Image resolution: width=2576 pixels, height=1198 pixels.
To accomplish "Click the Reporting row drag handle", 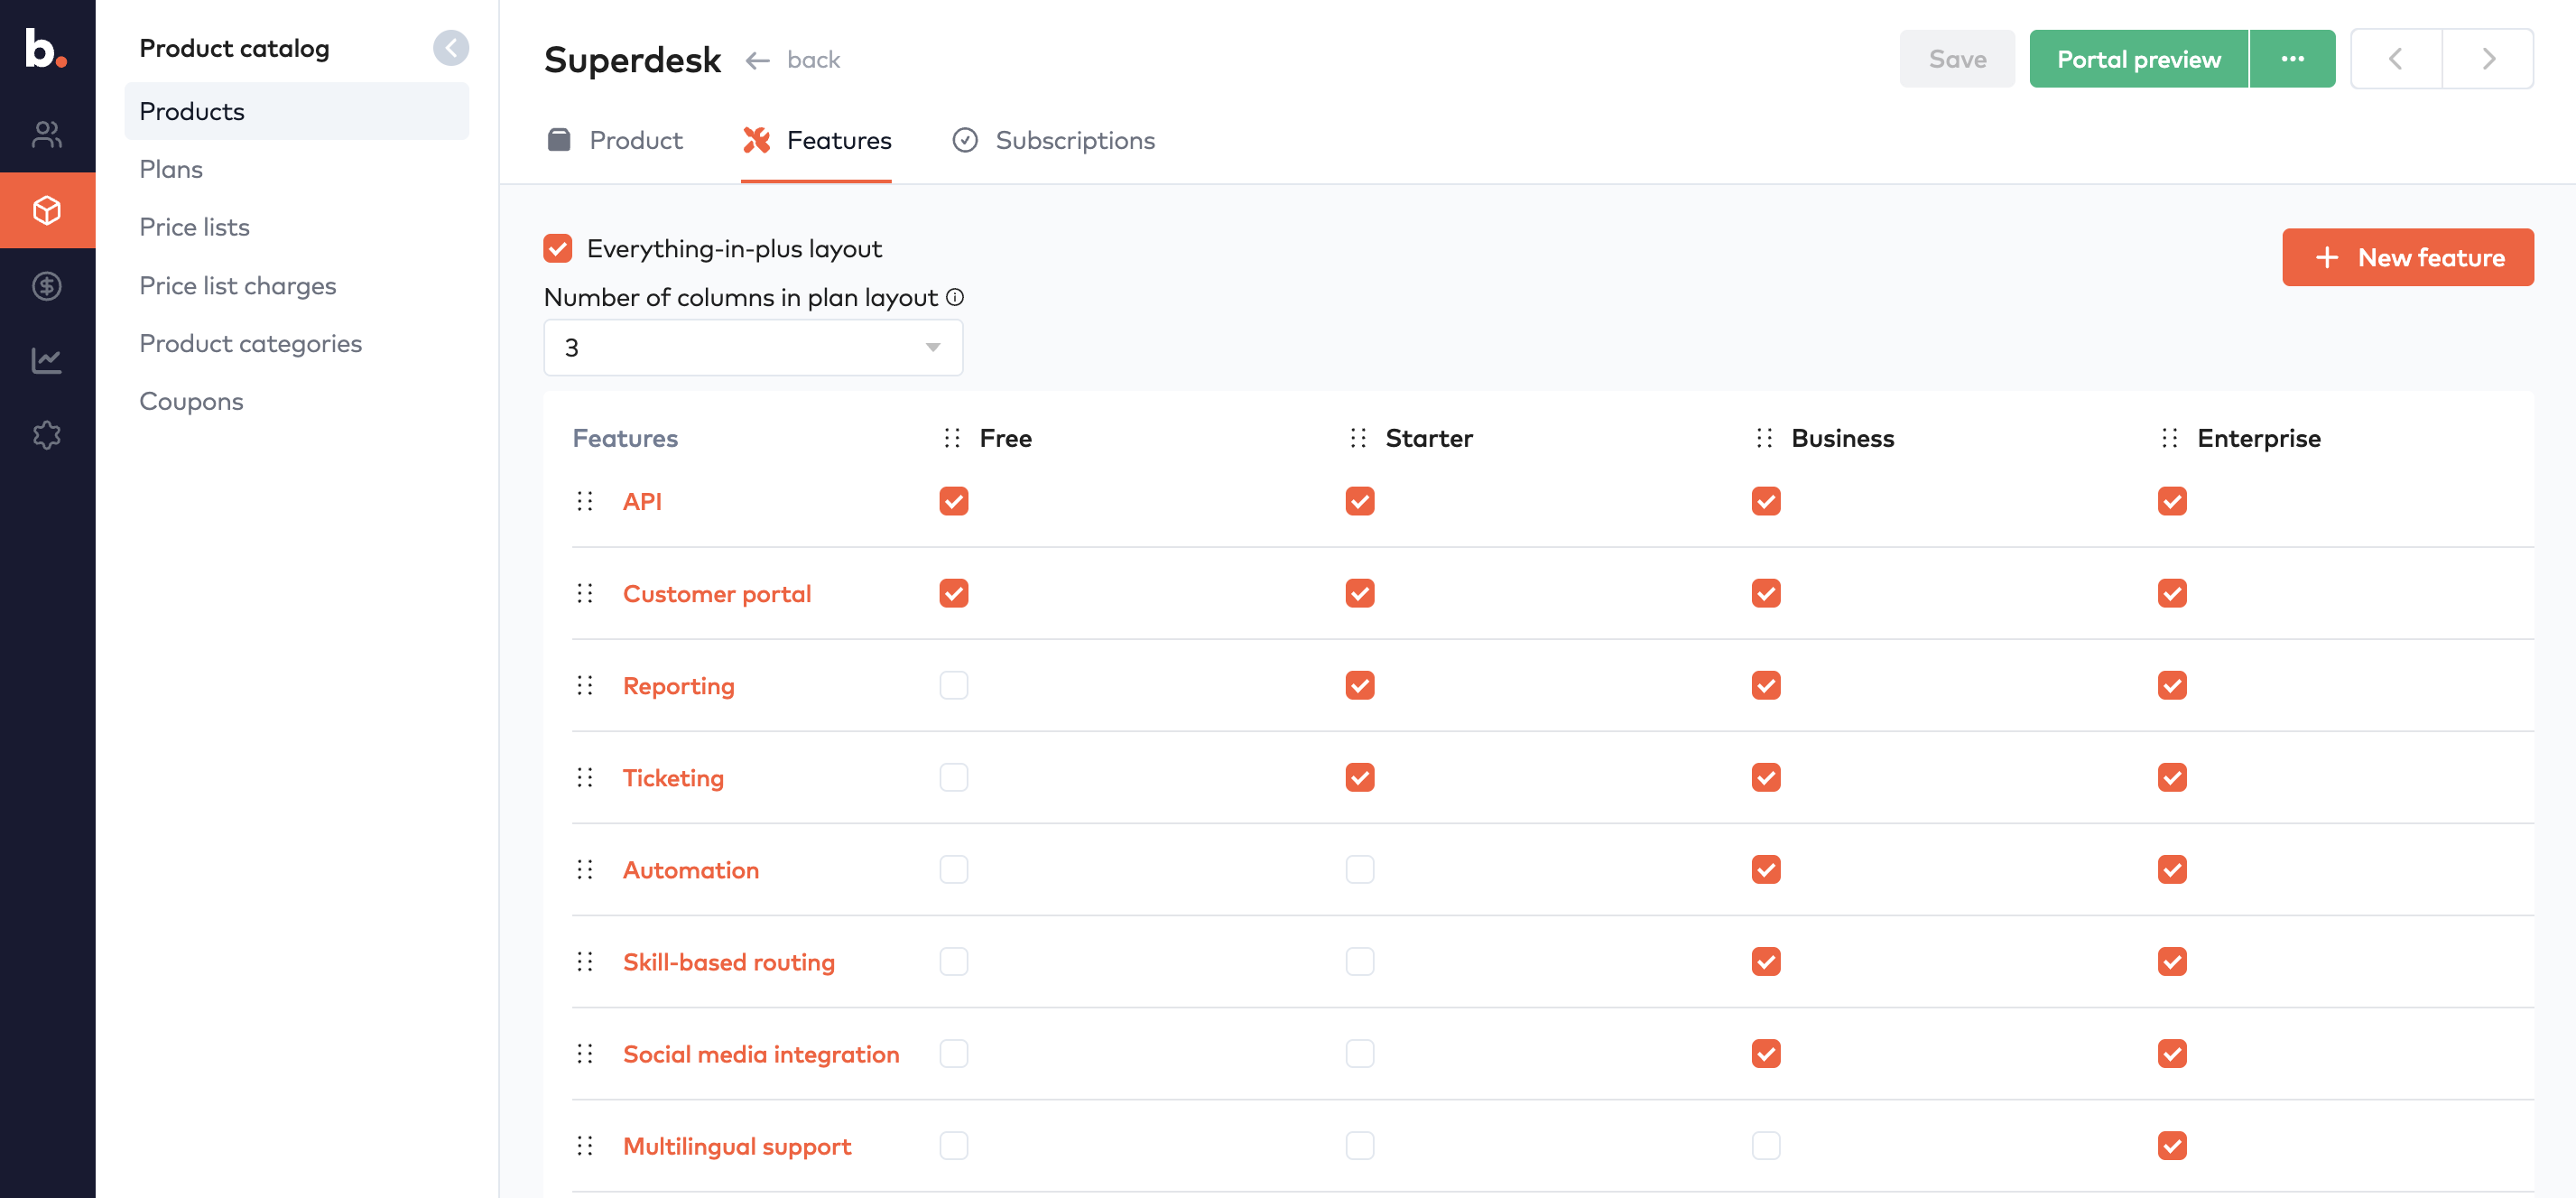I will 585,685.
